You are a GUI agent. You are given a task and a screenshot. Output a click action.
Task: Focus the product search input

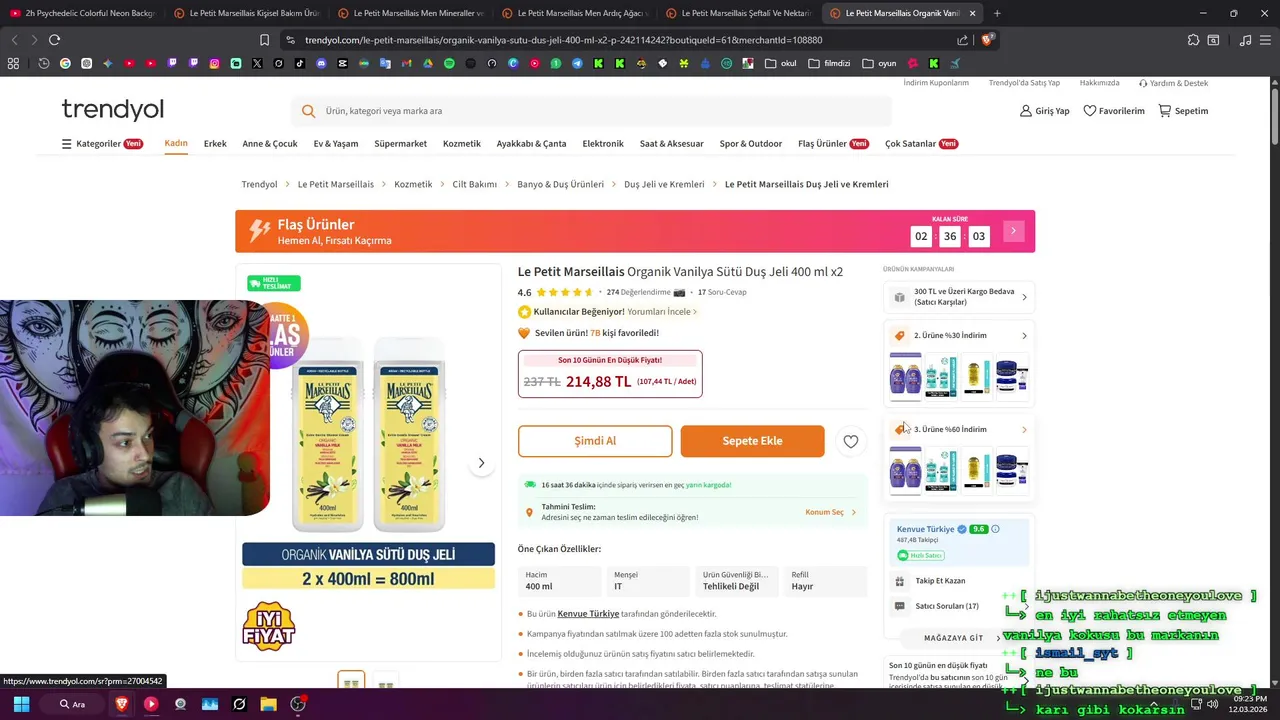pyautogui.click(x=591, y=111)
